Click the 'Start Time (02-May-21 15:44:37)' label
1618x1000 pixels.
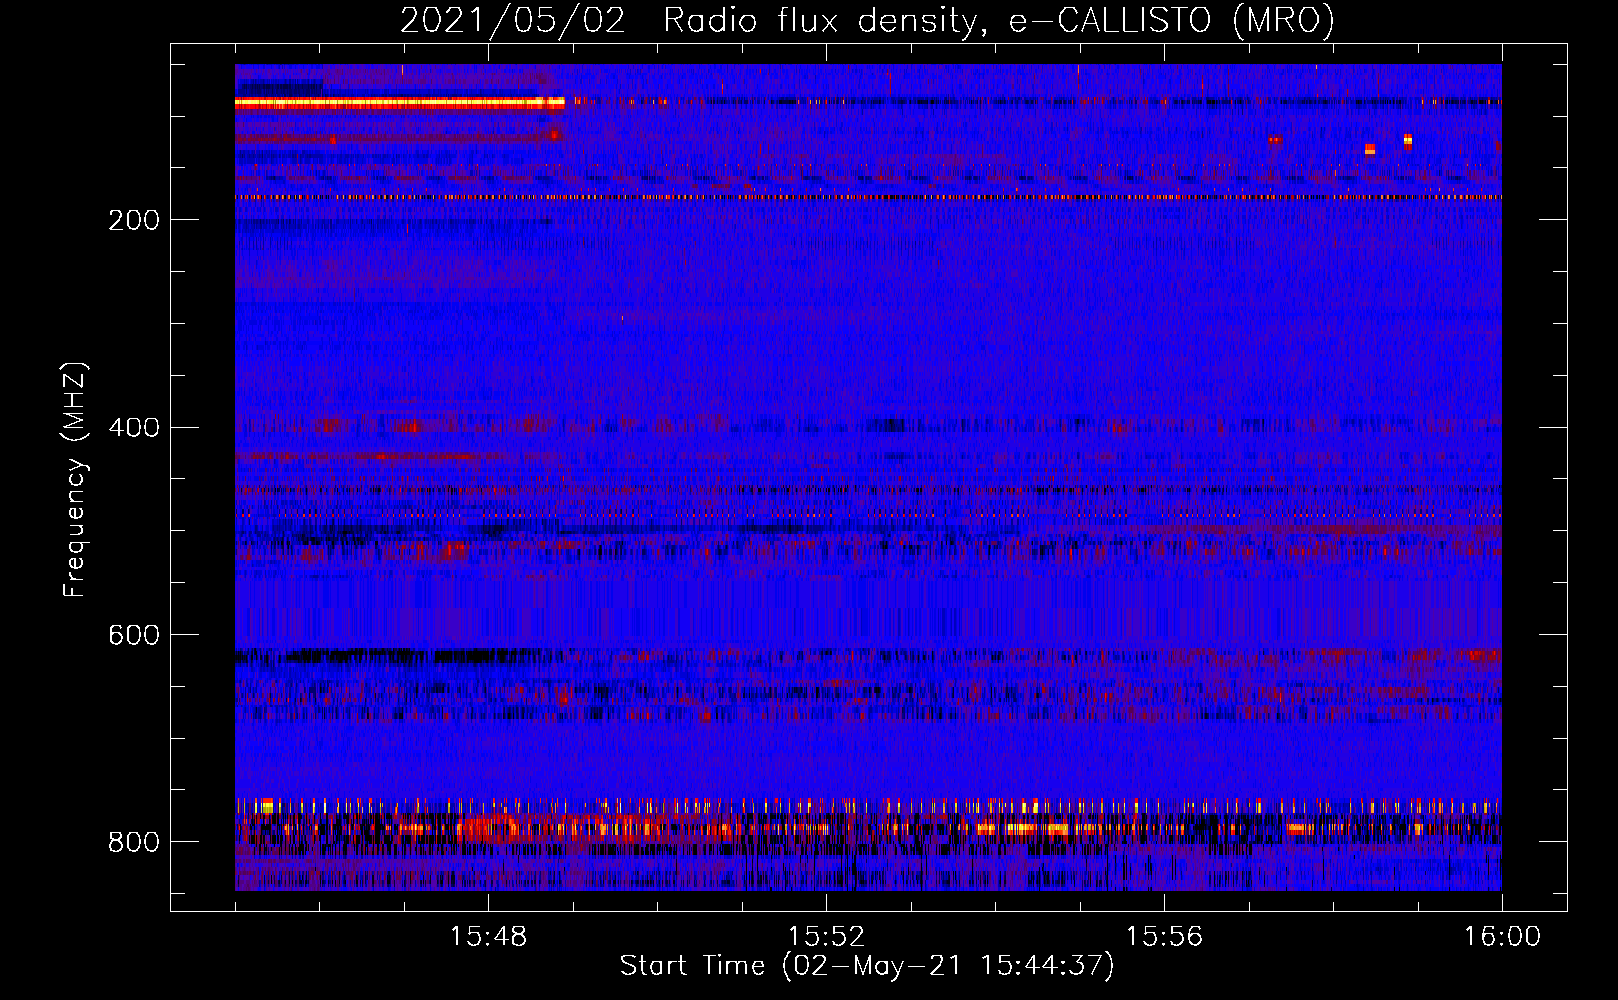[x=867, y=966]
